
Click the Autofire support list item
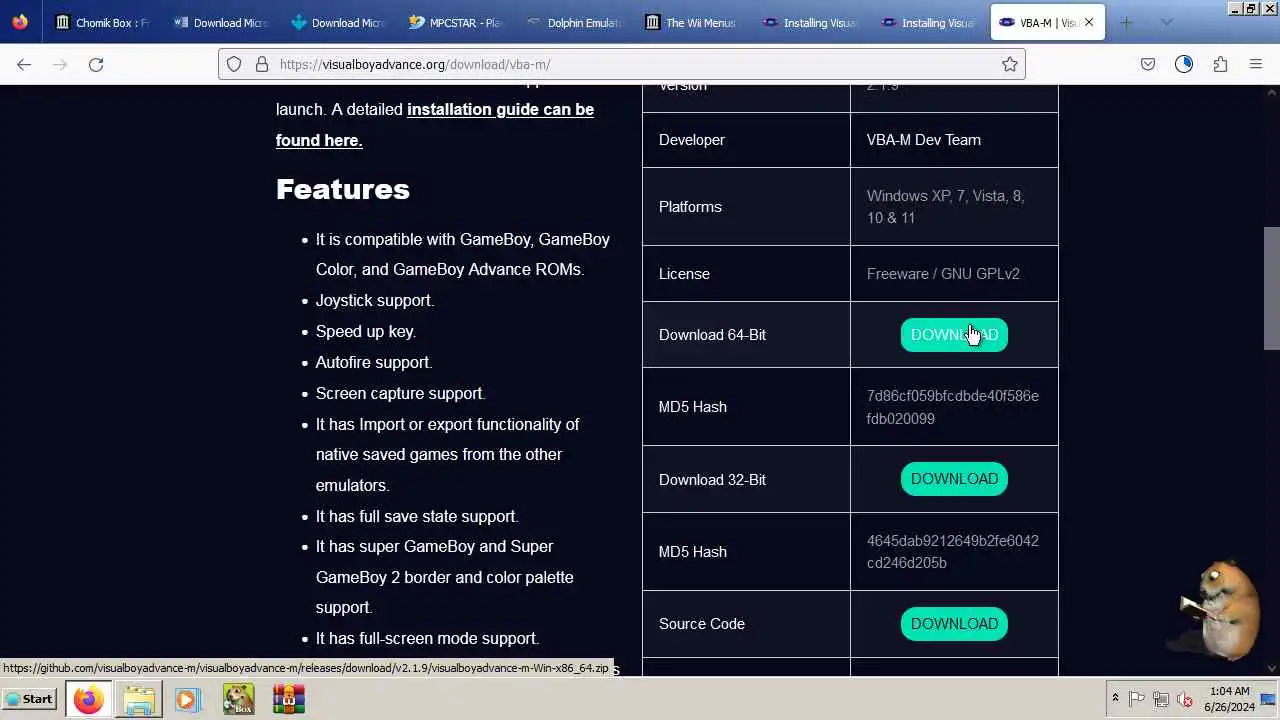(373, 363)
